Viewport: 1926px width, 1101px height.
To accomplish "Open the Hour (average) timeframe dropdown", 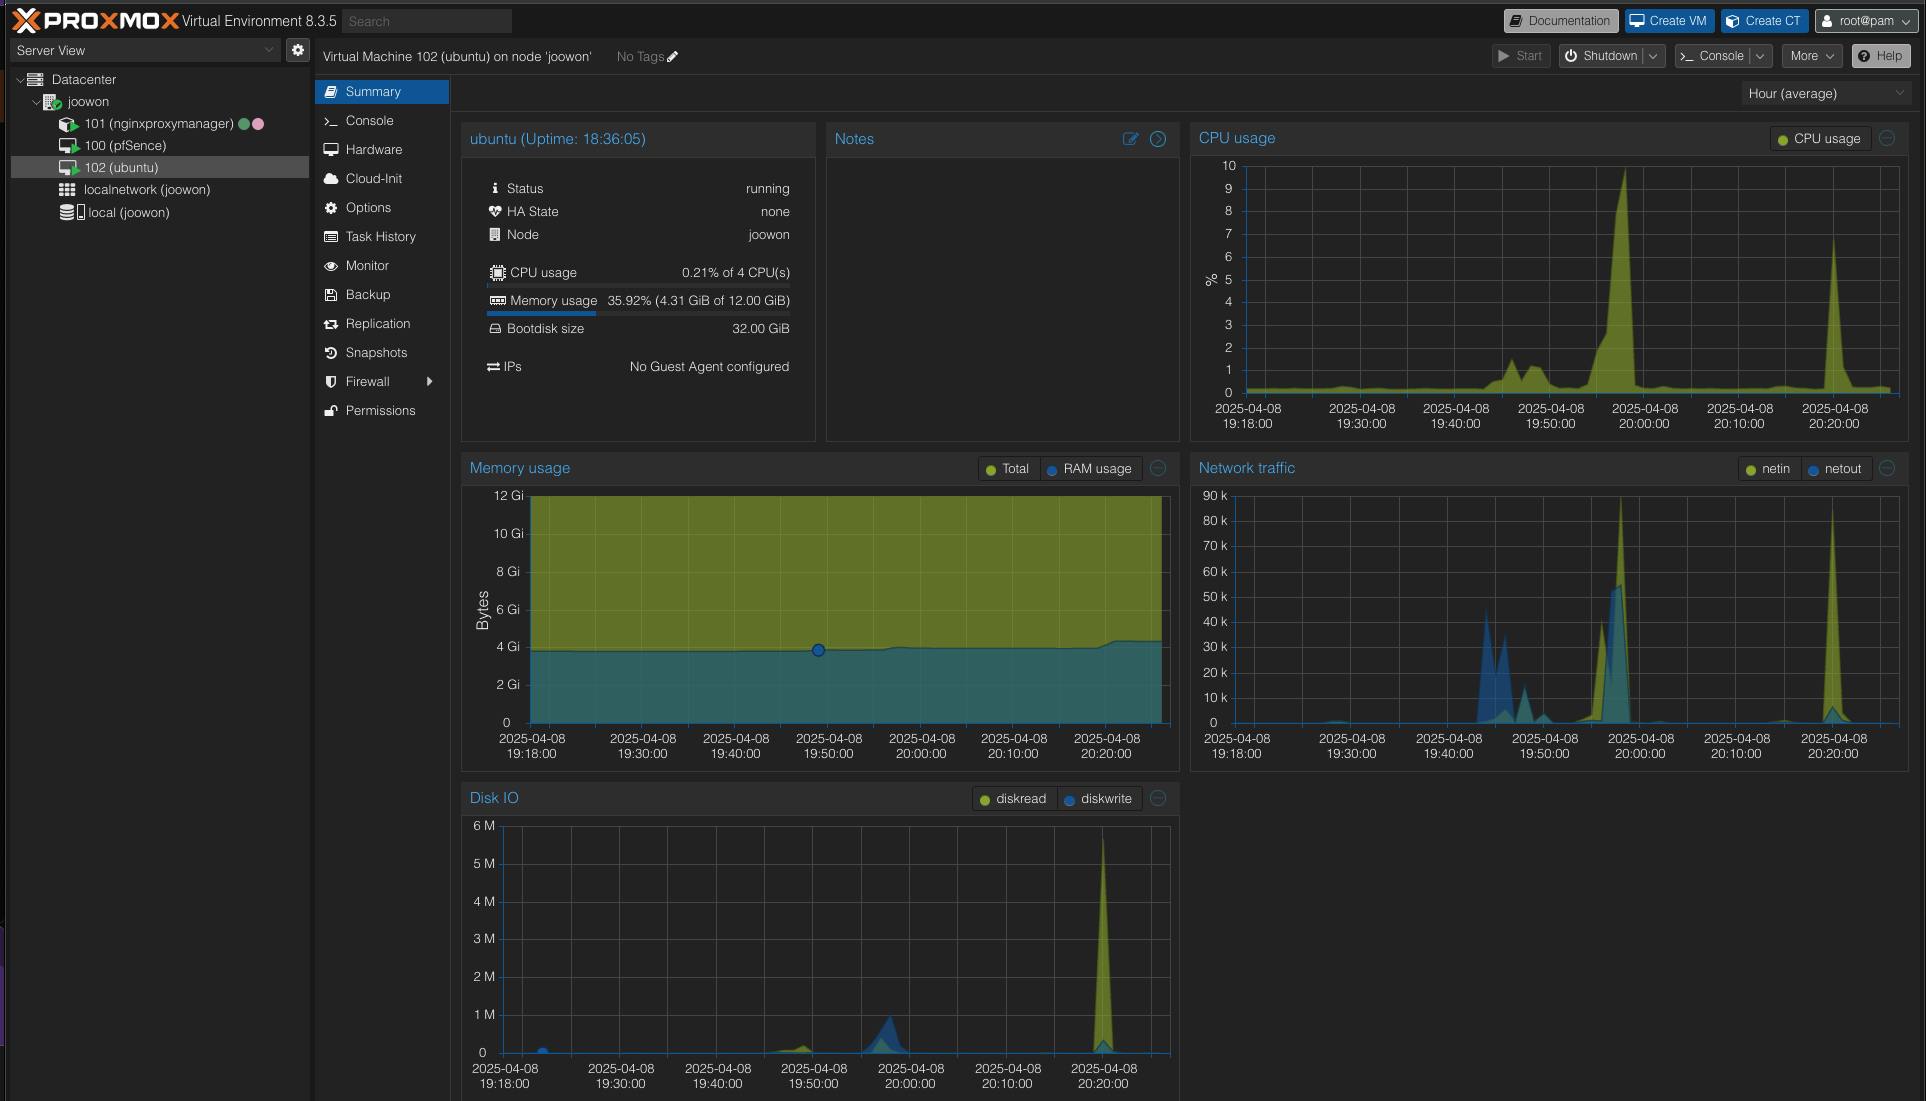I will click(x=1826, y=93).
